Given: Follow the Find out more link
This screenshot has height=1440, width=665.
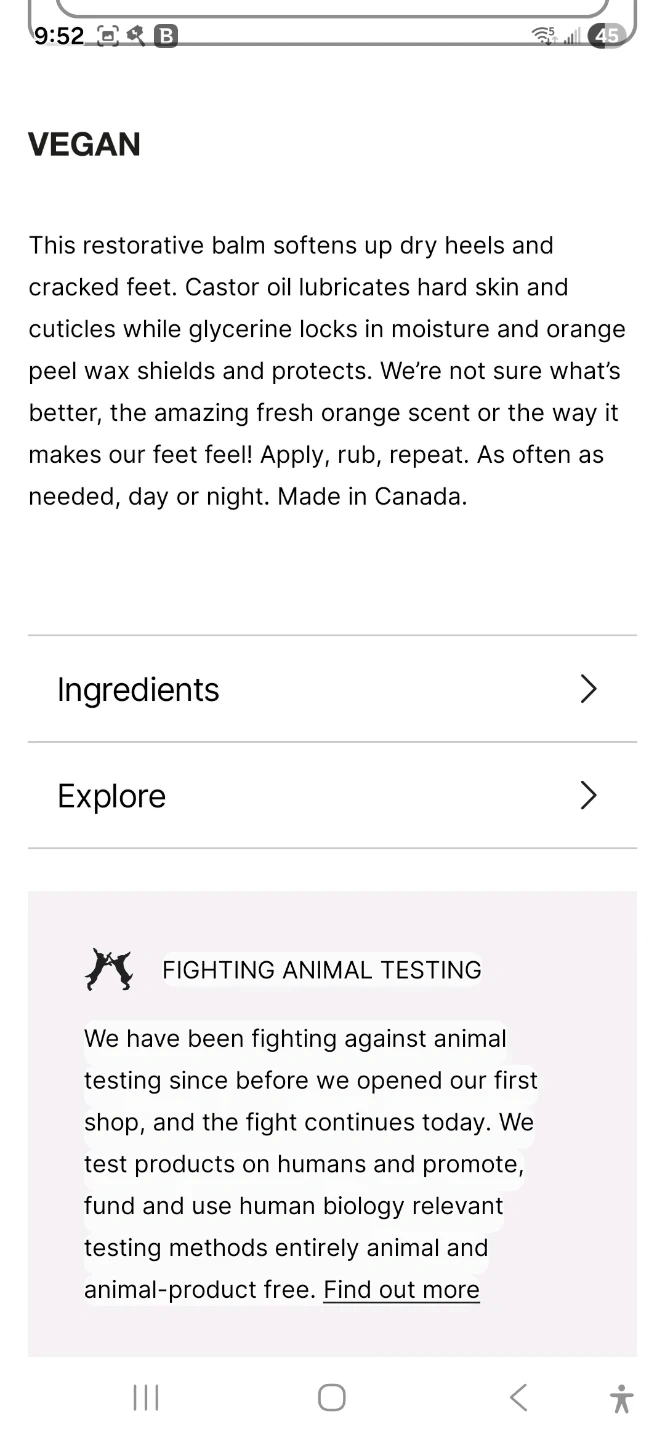Looking at the screenshot, I should 401,1290.
